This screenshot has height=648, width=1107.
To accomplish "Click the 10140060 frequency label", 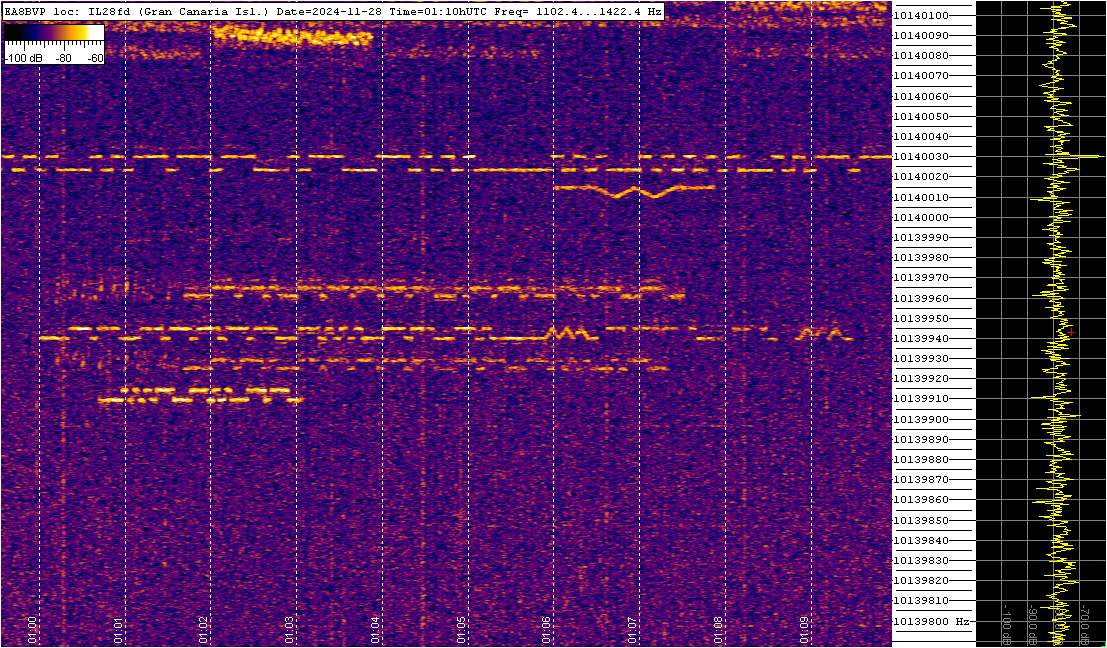I will pos(921,97).
